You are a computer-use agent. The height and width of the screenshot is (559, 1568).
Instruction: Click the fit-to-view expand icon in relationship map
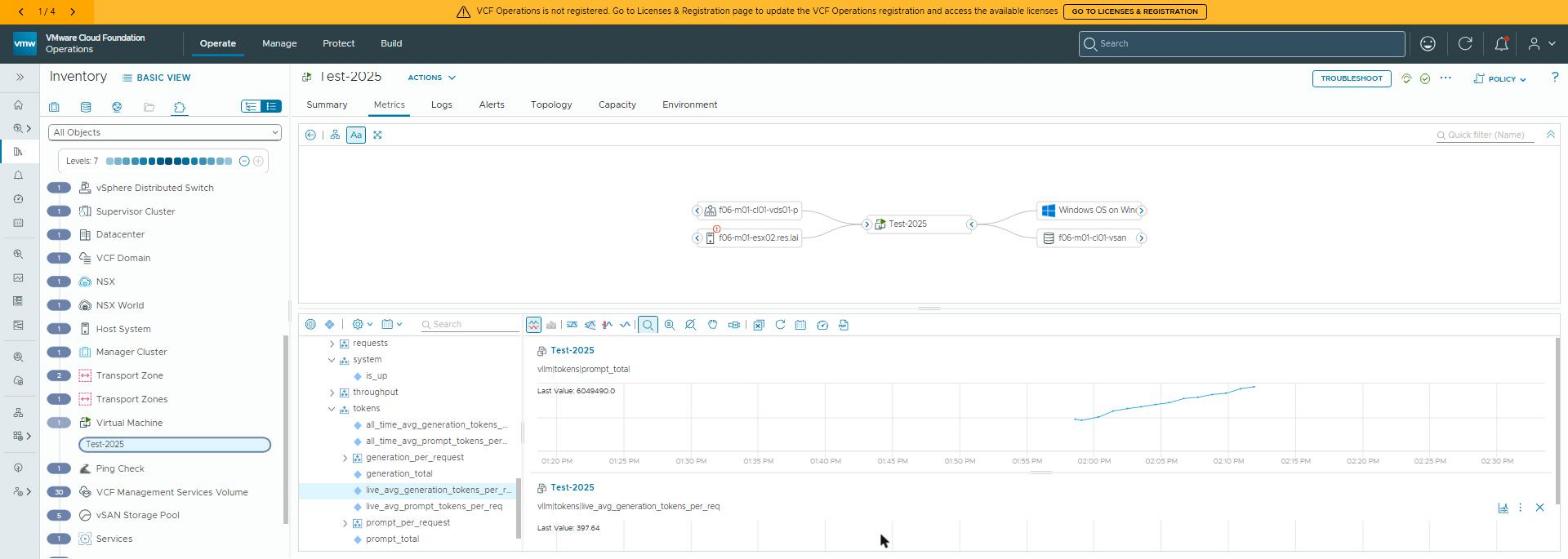378,135
